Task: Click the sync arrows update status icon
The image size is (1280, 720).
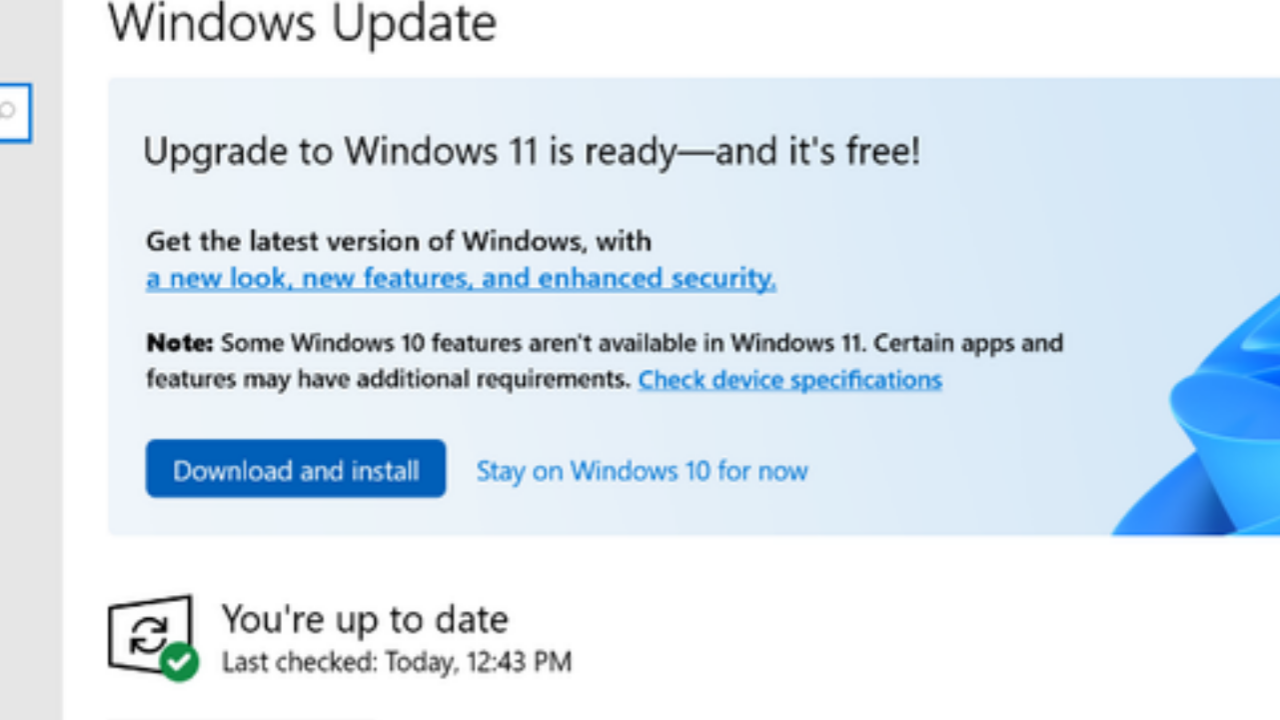Action: pyautogui.click(x=148, y=634)
